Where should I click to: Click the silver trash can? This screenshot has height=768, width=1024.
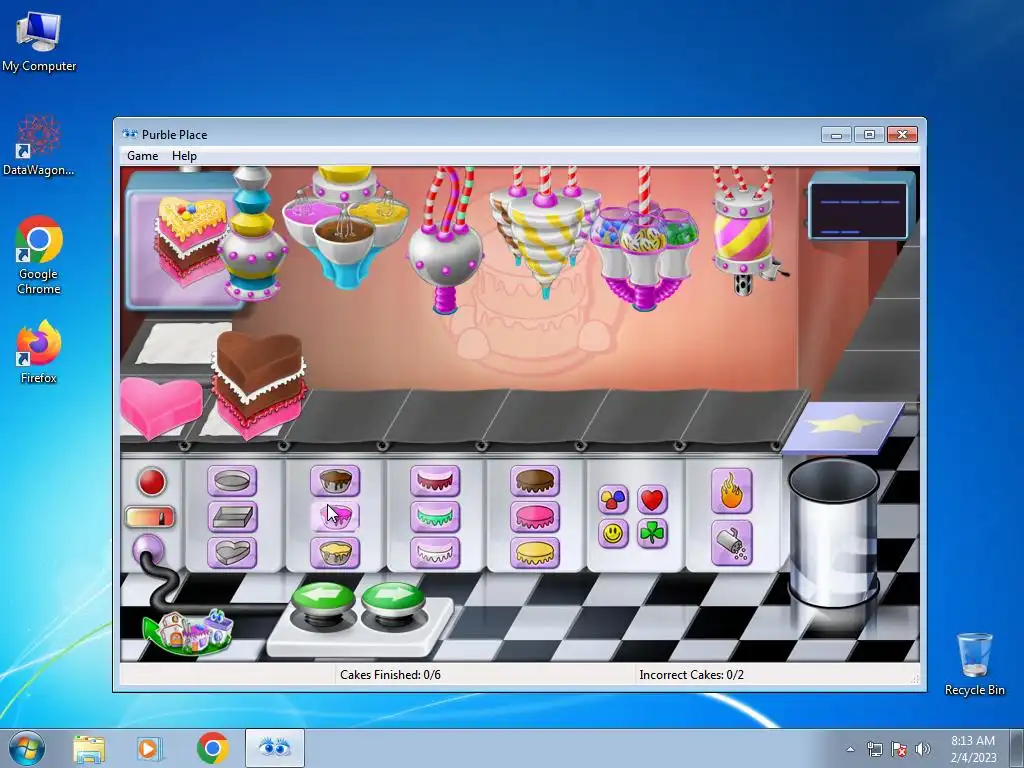(x=833, y=532)
